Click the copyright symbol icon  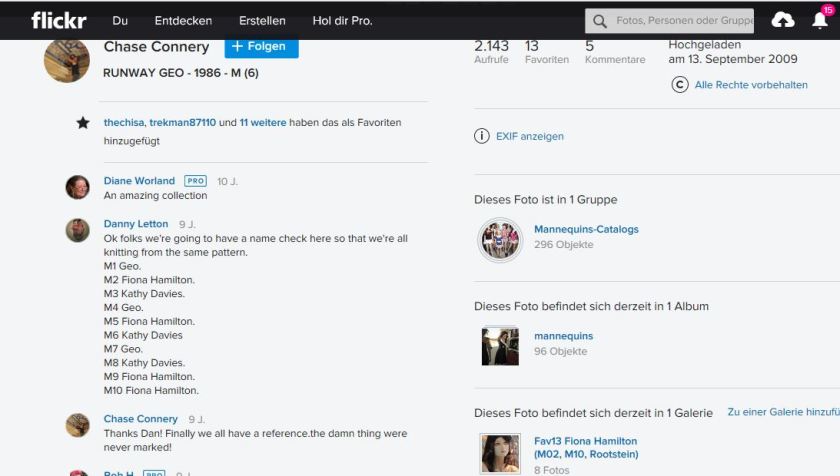[x=680, y=85]
